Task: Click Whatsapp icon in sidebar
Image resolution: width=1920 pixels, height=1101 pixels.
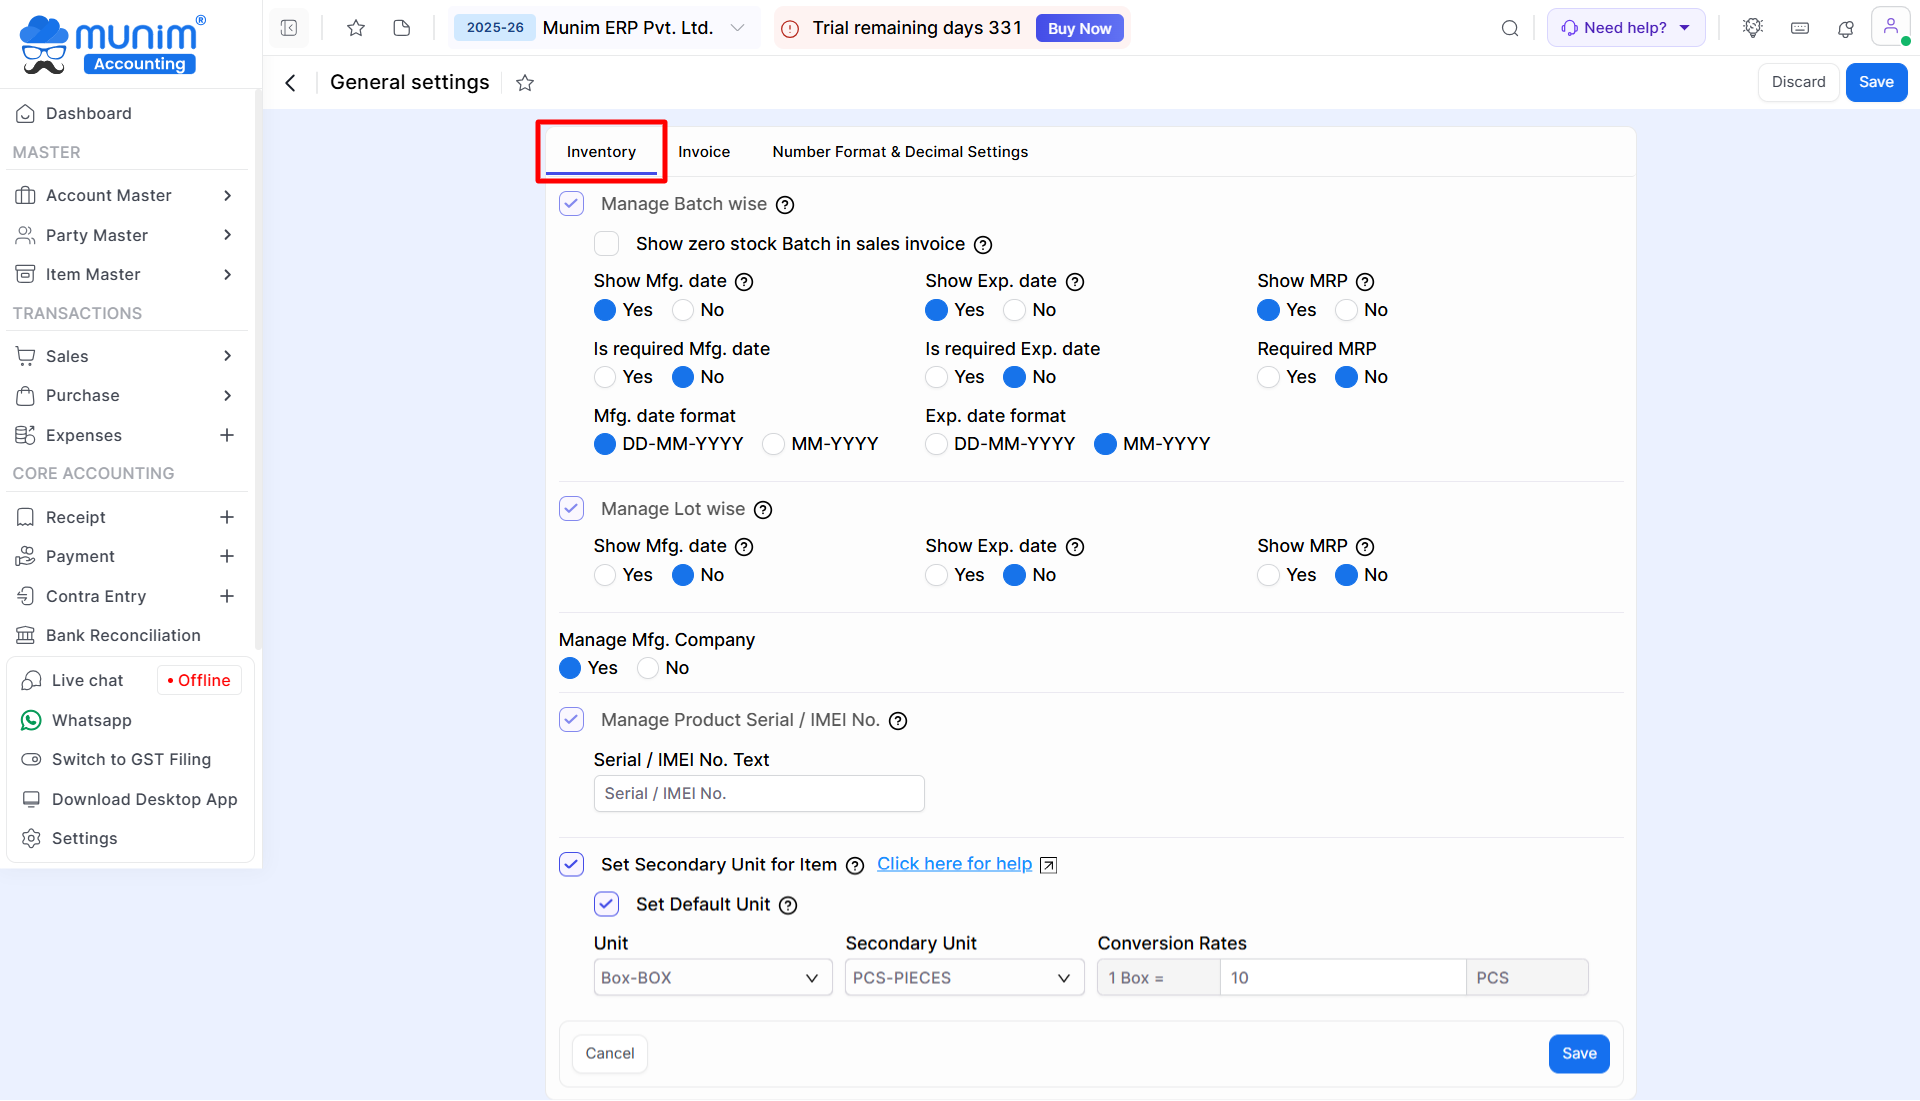Action: click(x=32, y=720)
